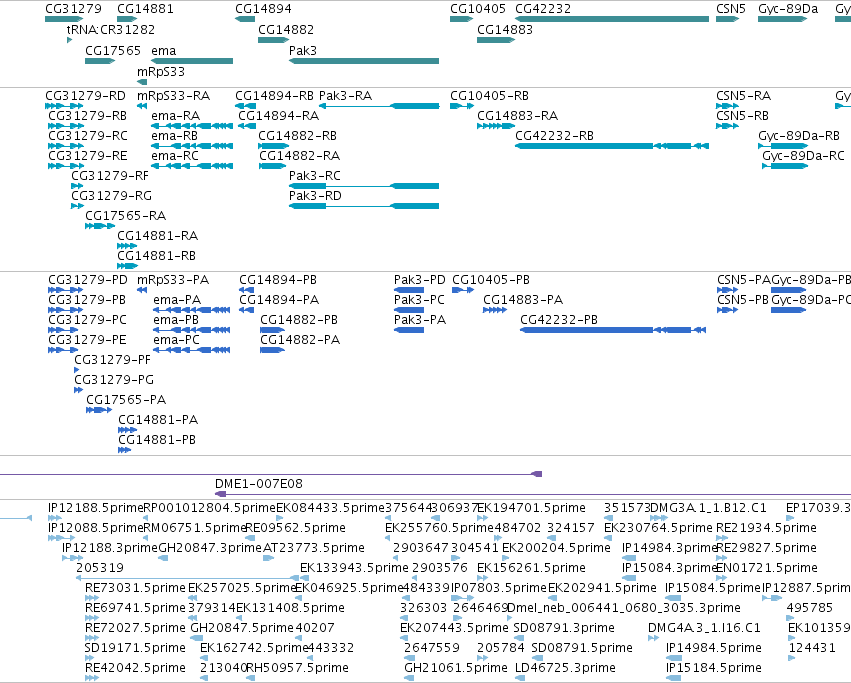Open the IP15184.5prime EST label
Screen dimensions: 851x683
(714, 668)
